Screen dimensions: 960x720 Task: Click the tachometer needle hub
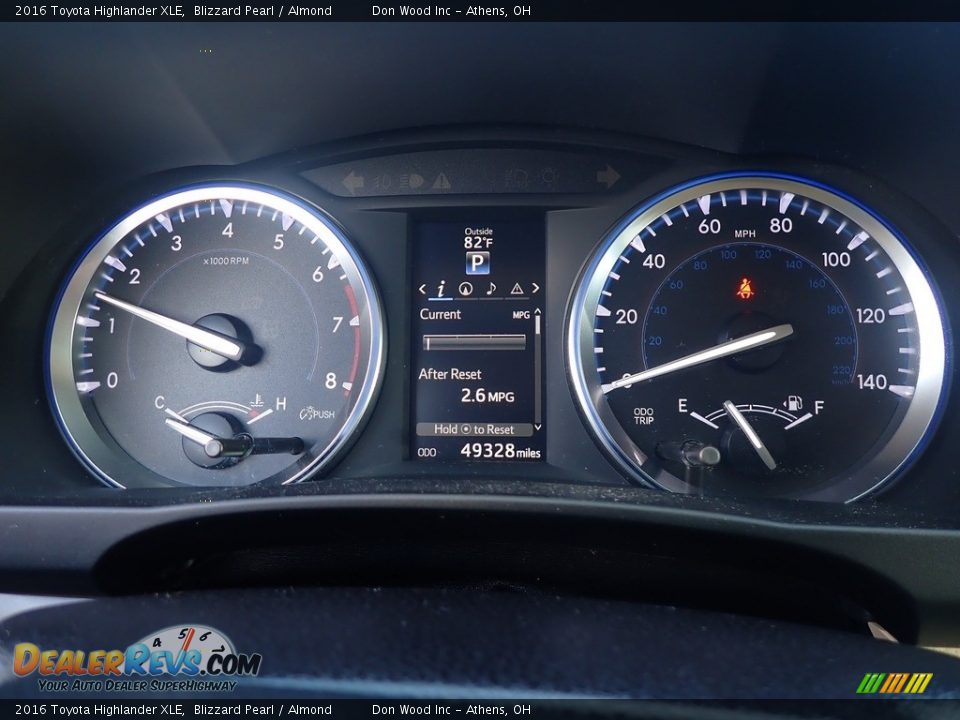pyautogui.click(x=219, y=342)
